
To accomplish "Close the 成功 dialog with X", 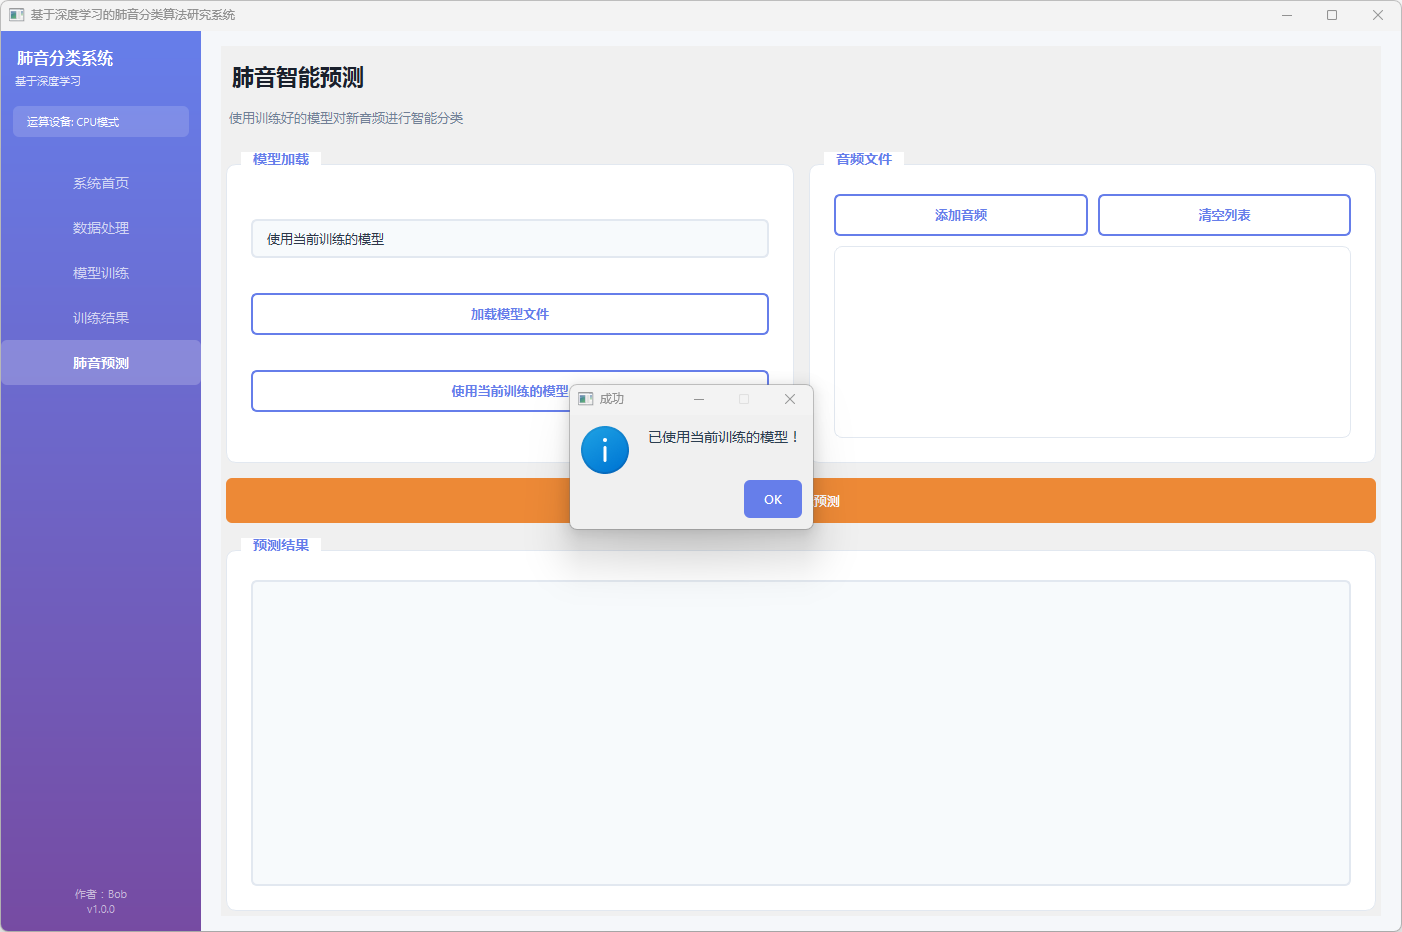I will (x=790, y=399).
